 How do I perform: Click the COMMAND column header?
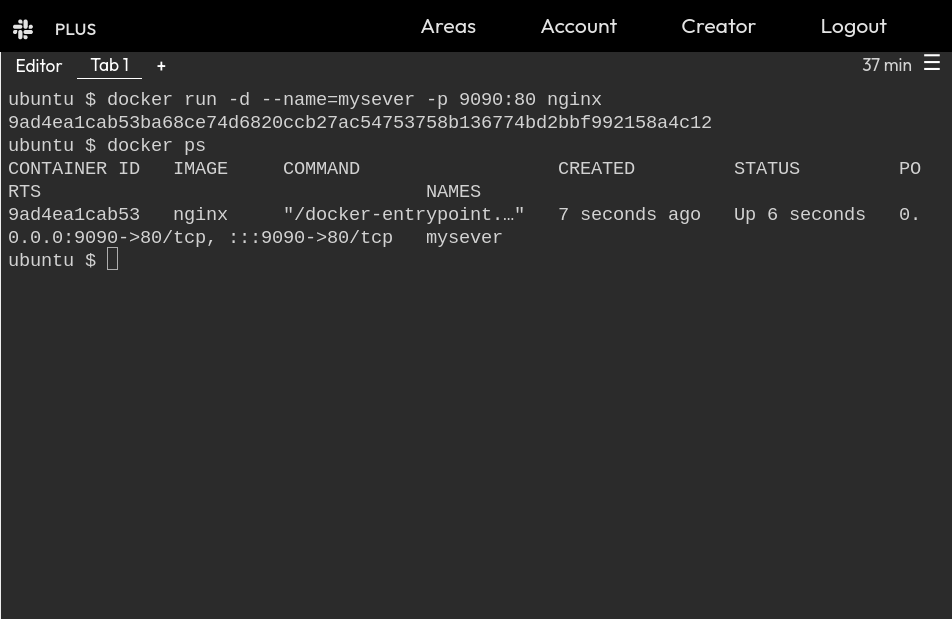(321, 169)
